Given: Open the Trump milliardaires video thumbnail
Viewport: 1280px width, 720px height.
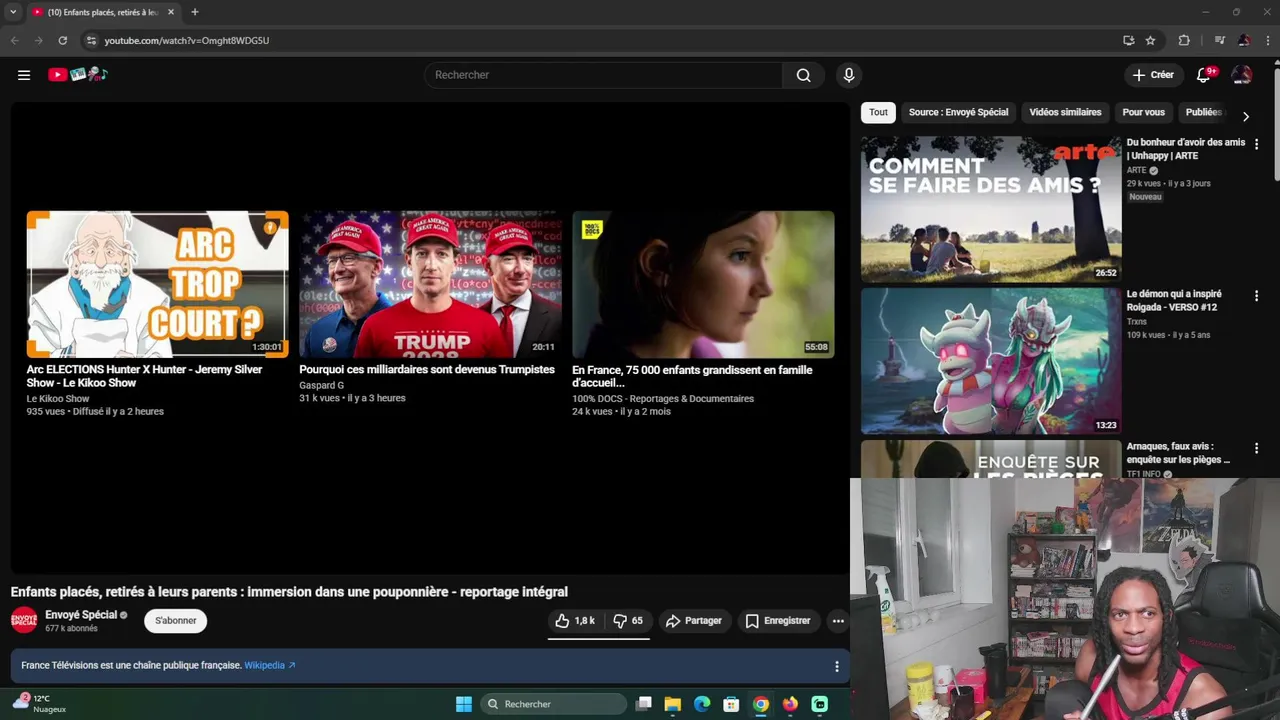Looking at the screenshot, I should [x=430, y=284].
